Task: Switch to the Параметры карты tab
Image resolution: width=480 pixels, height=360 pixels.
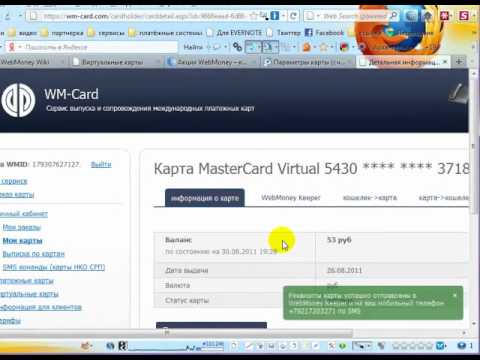Action: (x=308, y=62)
